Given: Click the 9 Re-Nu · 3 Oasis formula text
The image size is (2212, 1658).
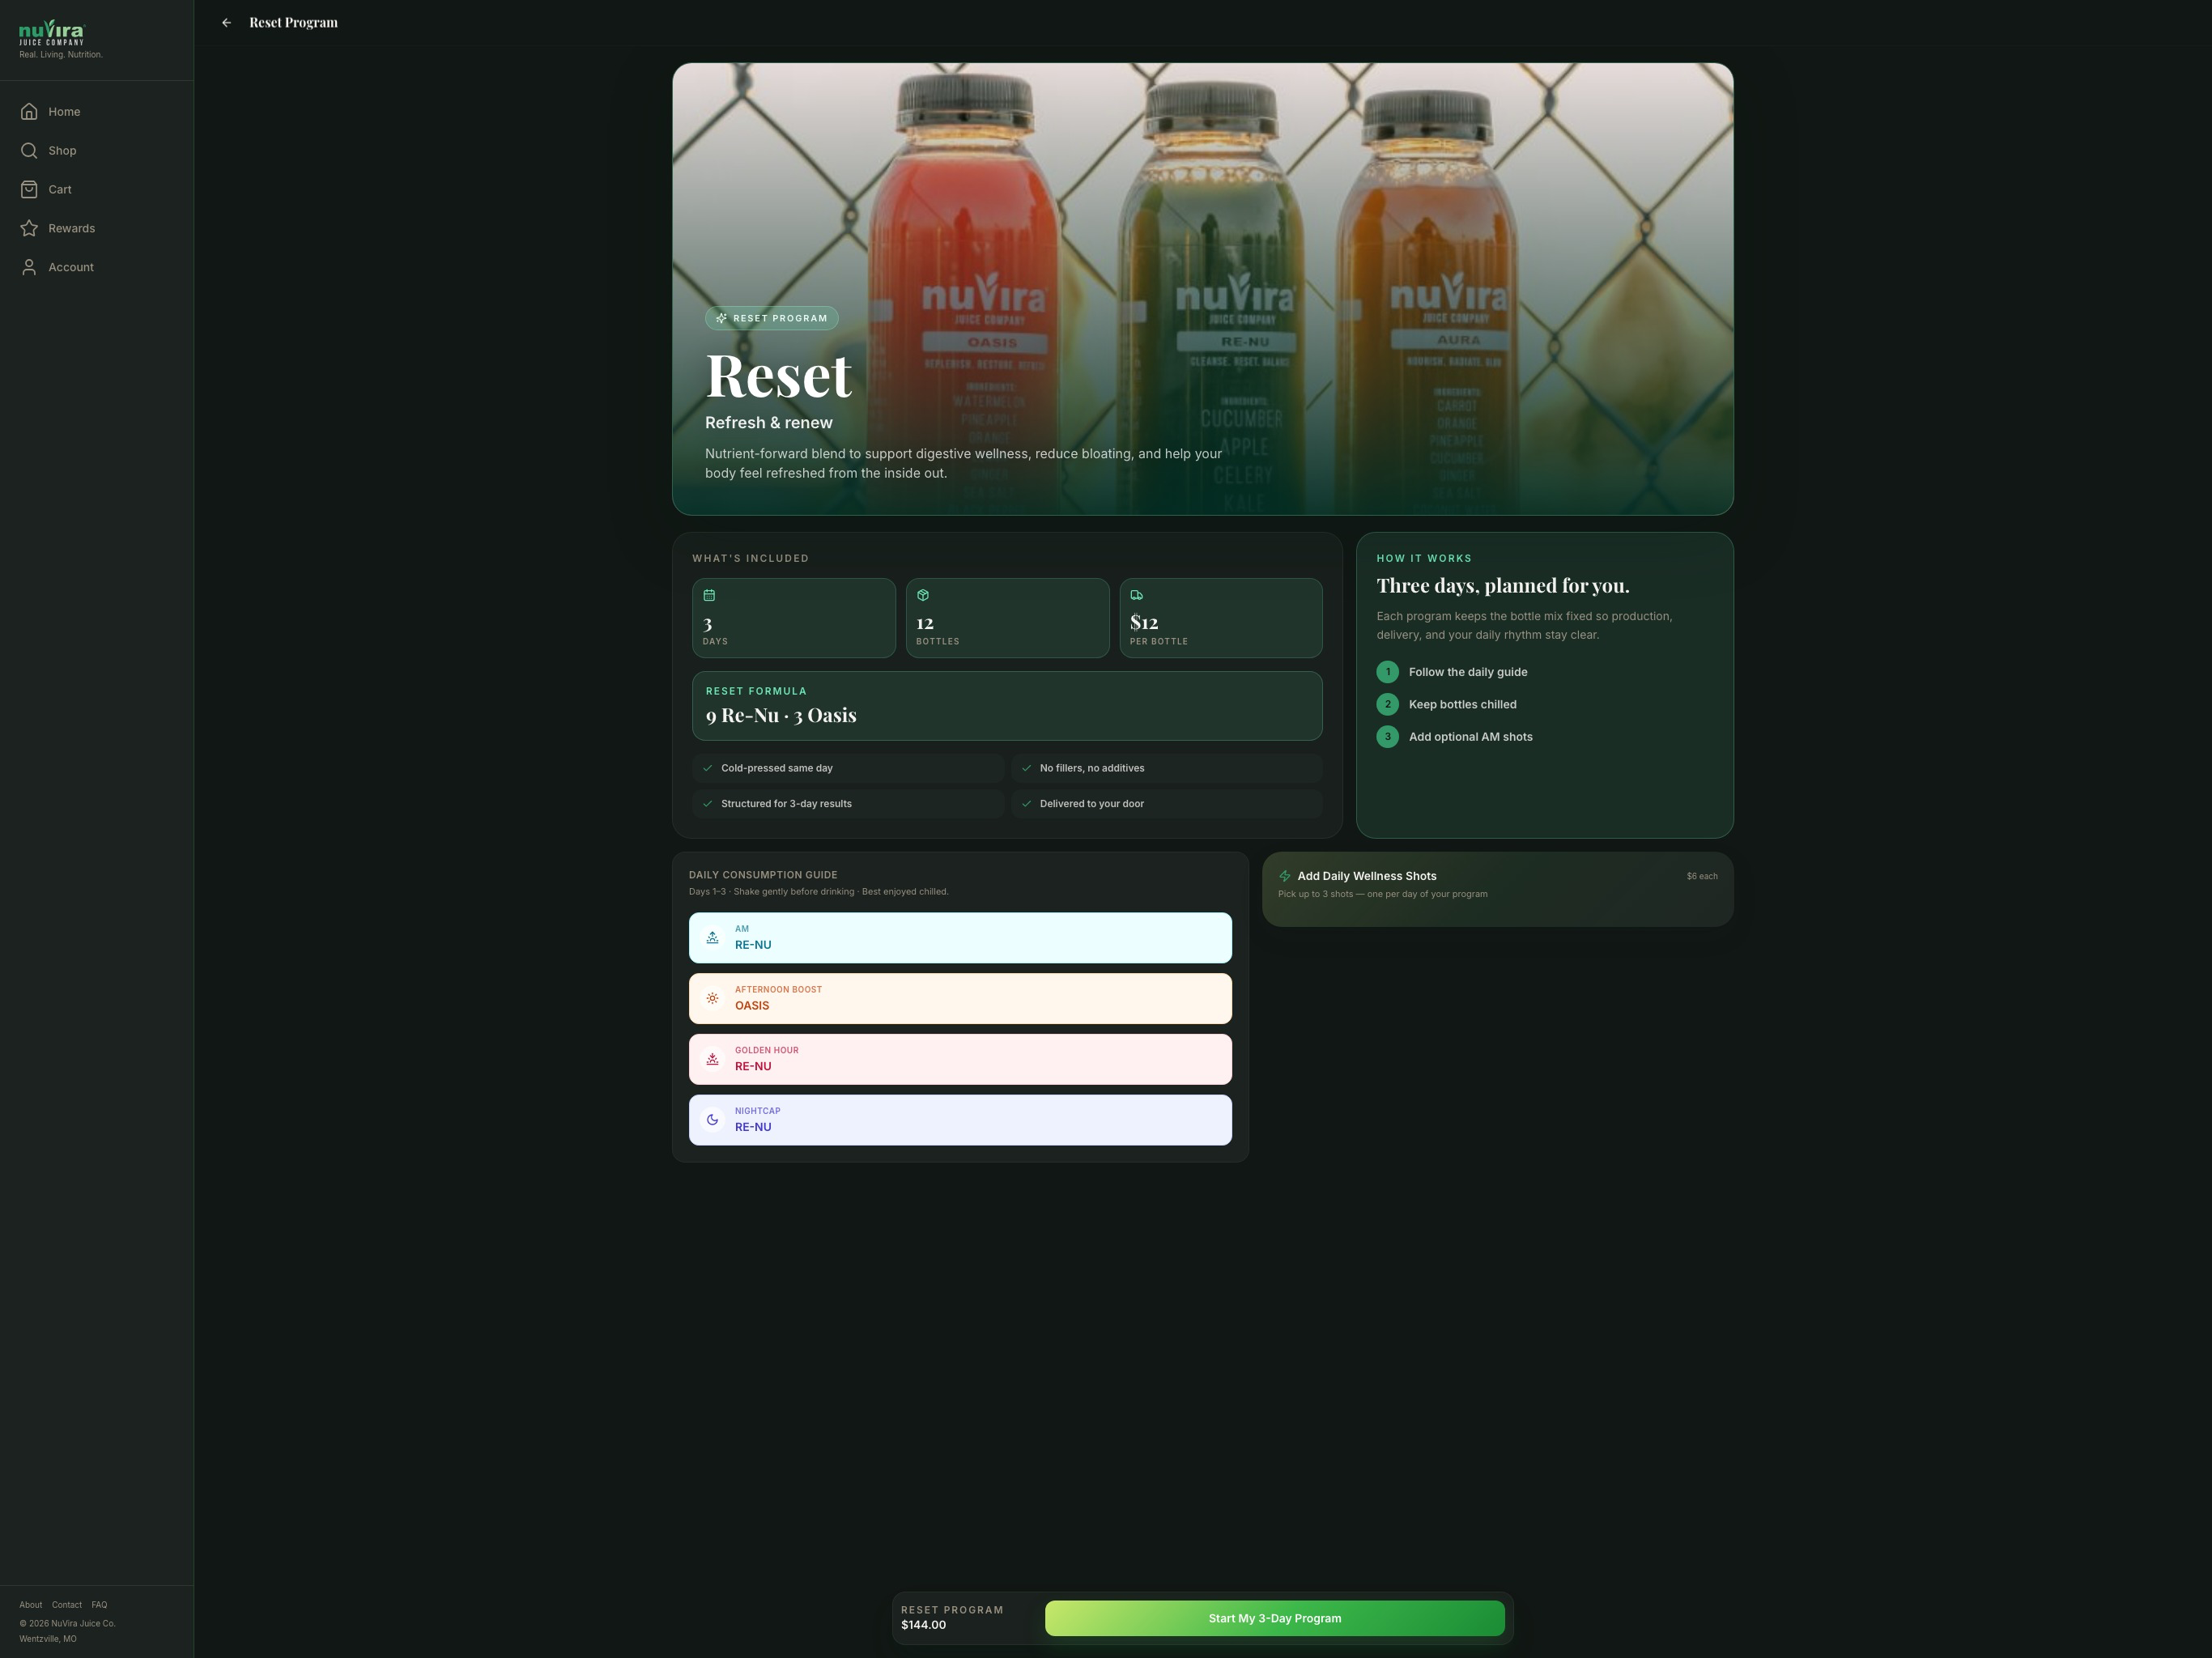Looking at the screenshot, I should click(x=781, y=715).
